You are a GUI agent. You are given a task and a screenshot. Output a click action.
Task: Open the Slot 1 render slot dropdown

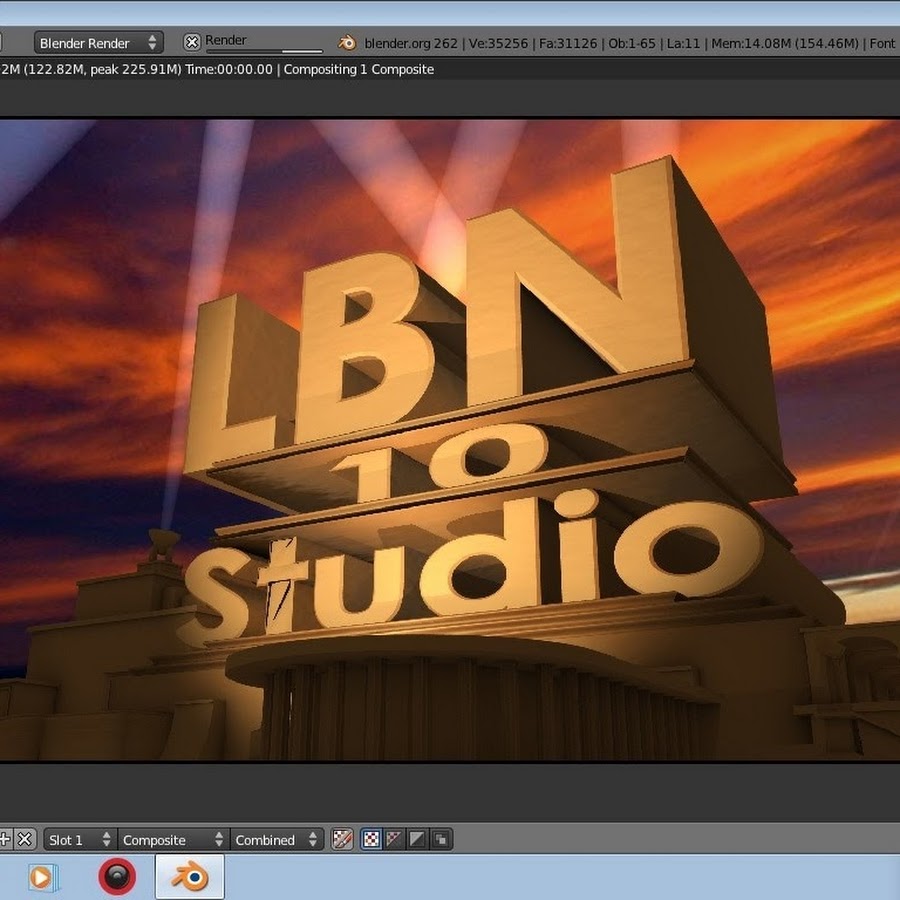(79, 840)
